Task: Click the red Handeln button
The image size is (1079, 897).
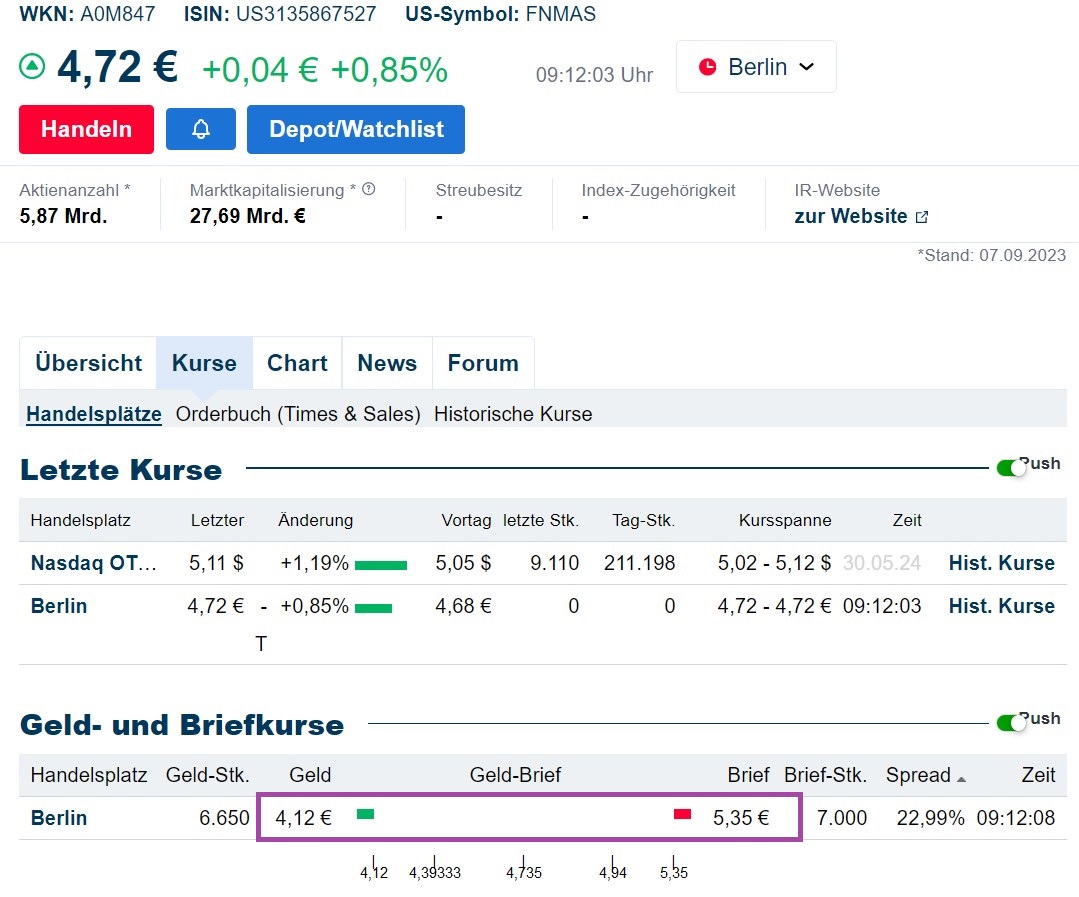Action: coord(86,128)
